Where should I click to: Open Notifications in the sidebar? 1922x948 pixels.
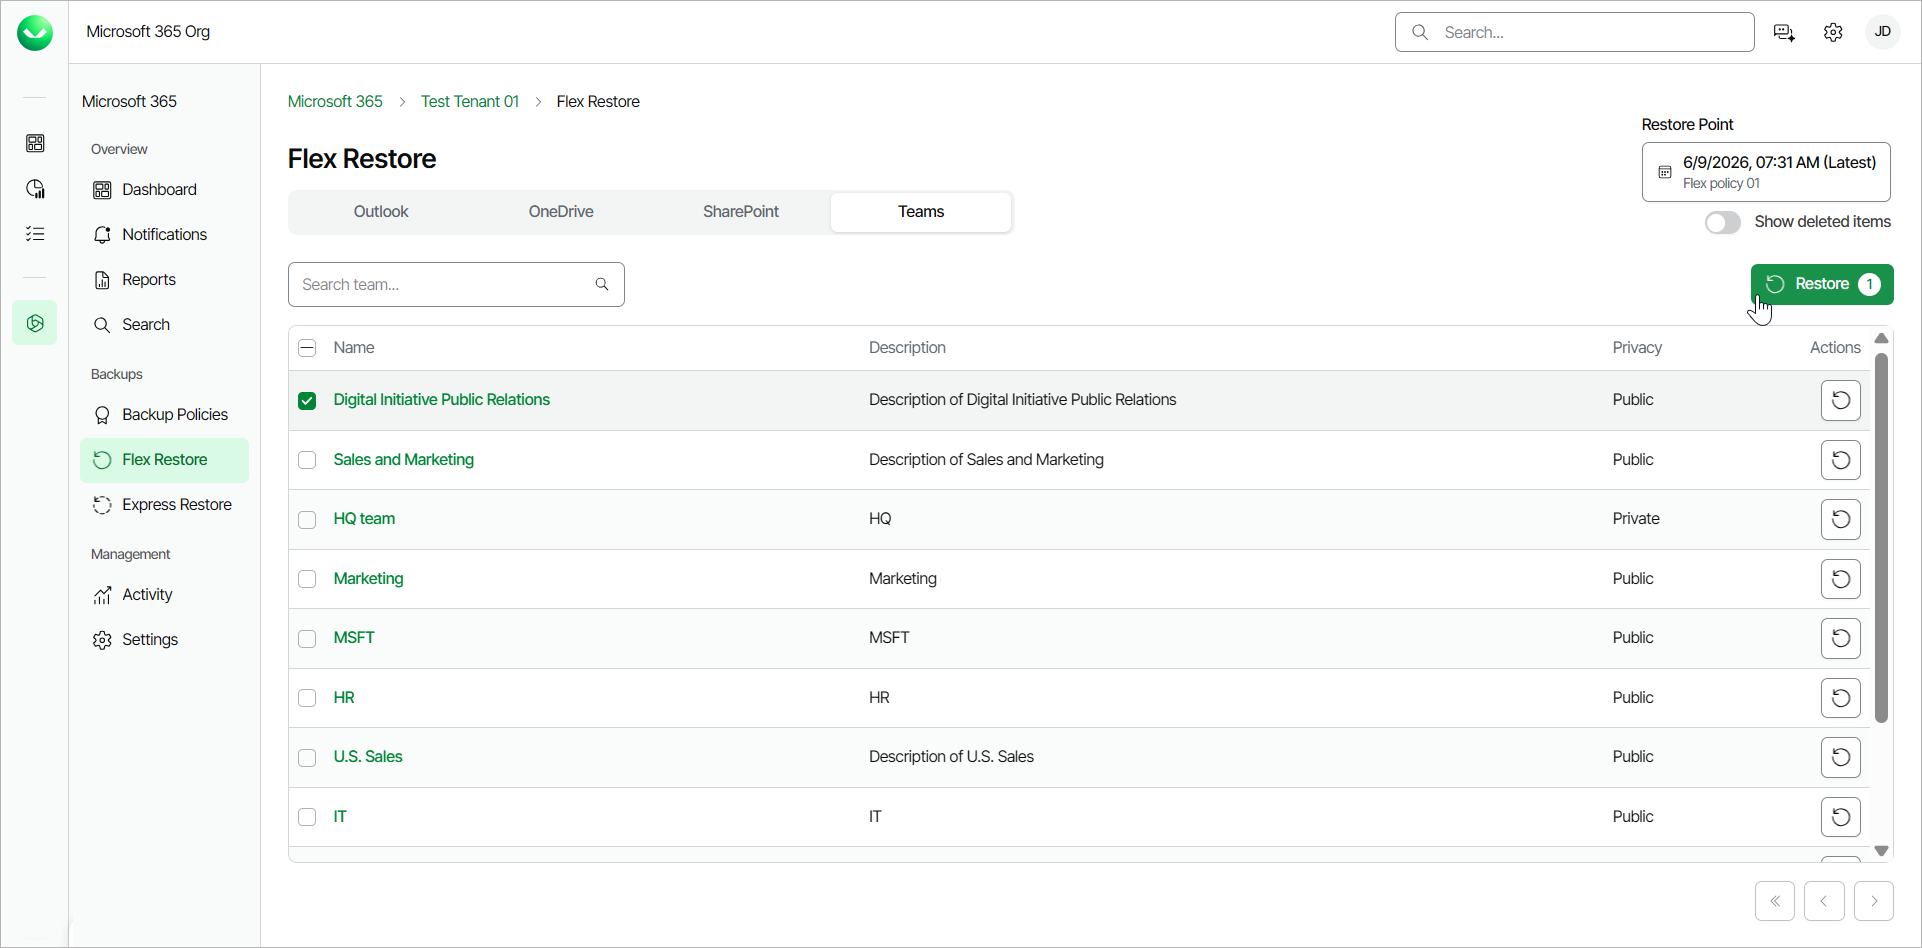[164, 235]
